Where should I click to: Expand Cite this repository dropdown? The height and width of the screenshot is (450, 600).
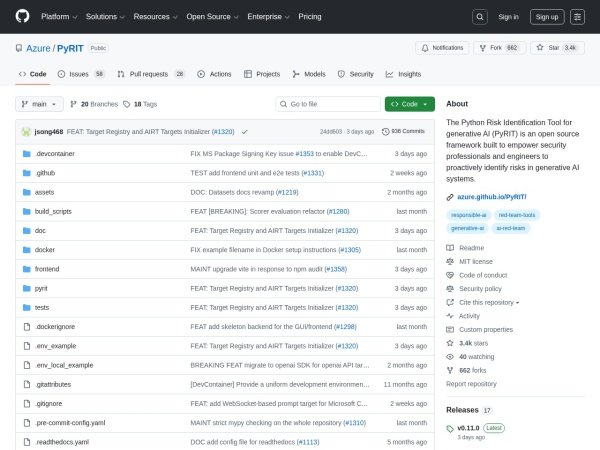pos(489,302)
